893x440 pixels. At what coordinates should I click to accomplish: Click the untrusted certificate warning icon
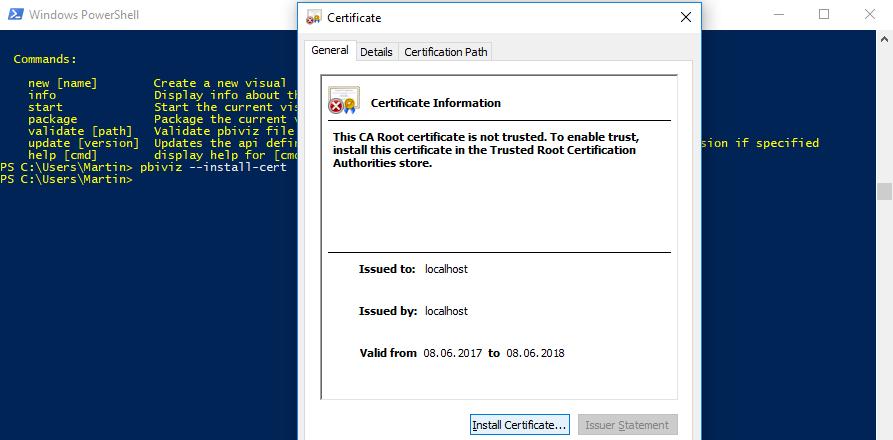(344, 100)
